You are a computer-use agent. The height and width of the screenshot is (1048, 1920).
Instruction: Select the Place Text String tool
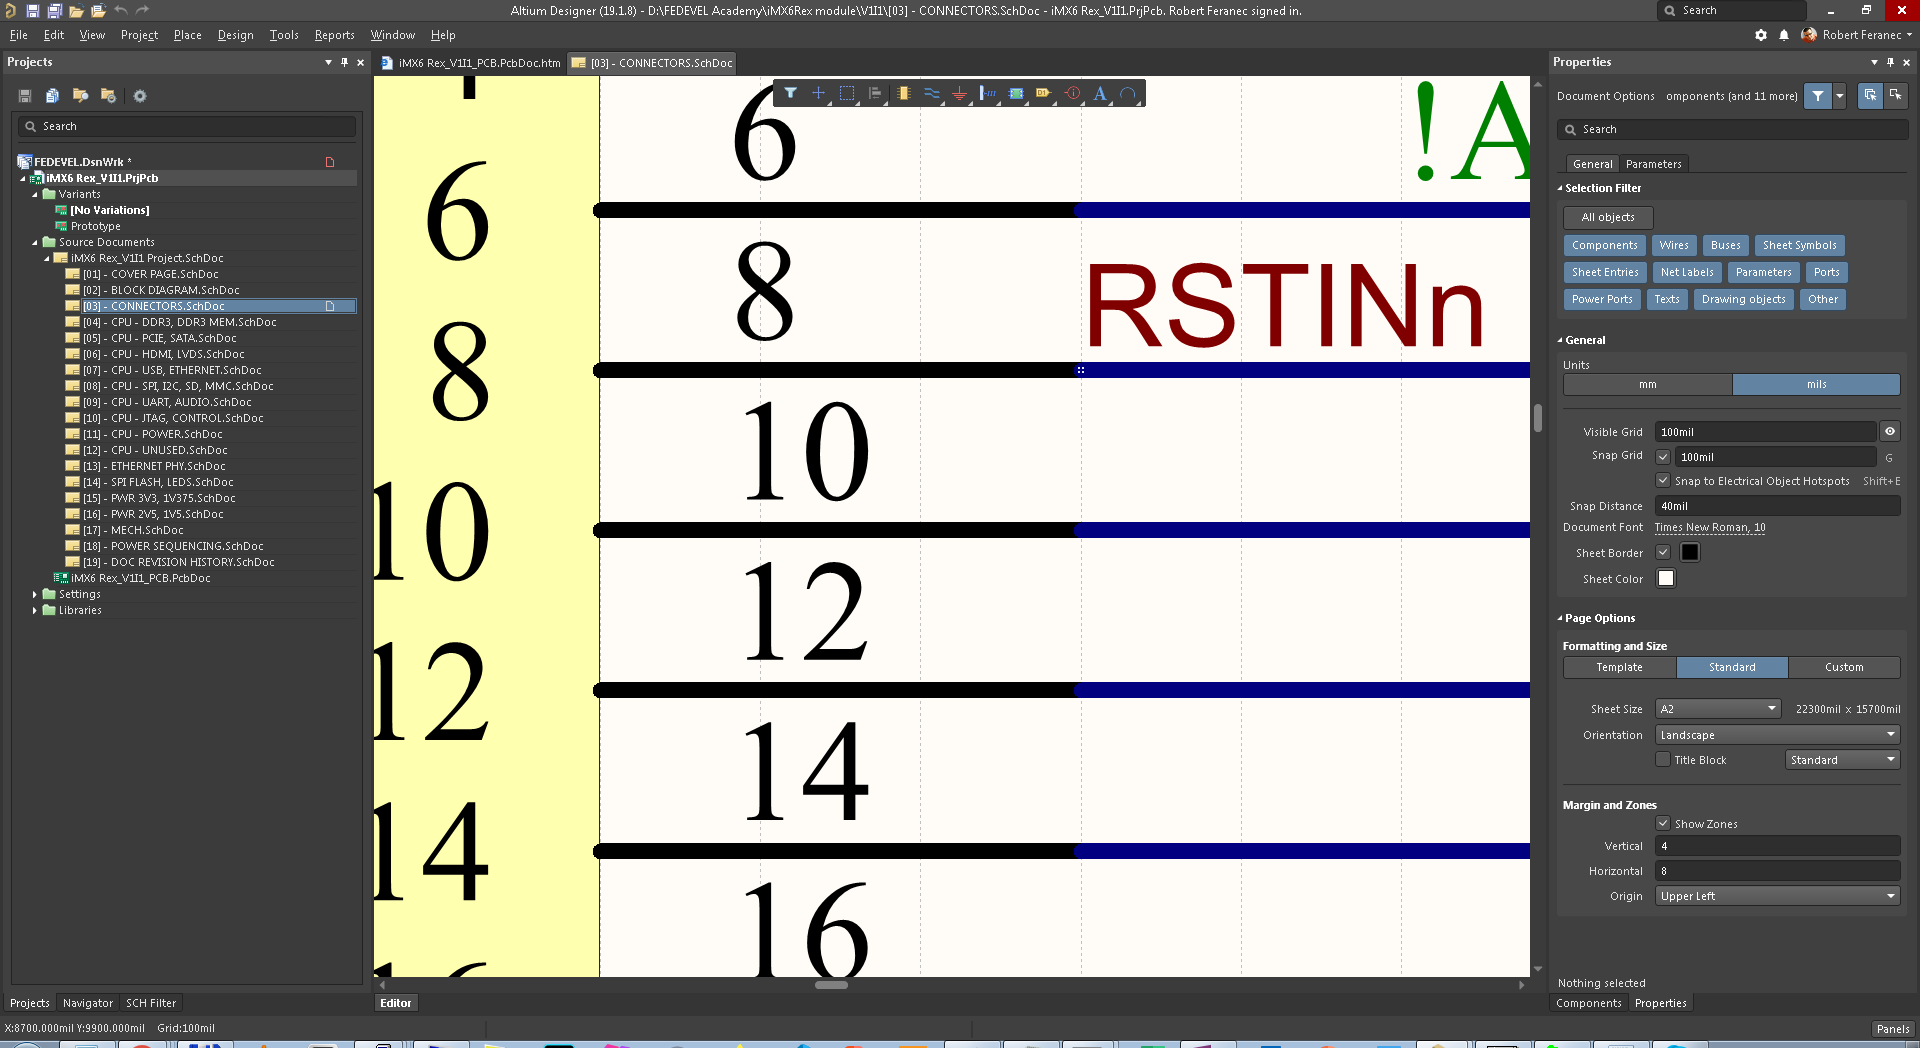1100,93
